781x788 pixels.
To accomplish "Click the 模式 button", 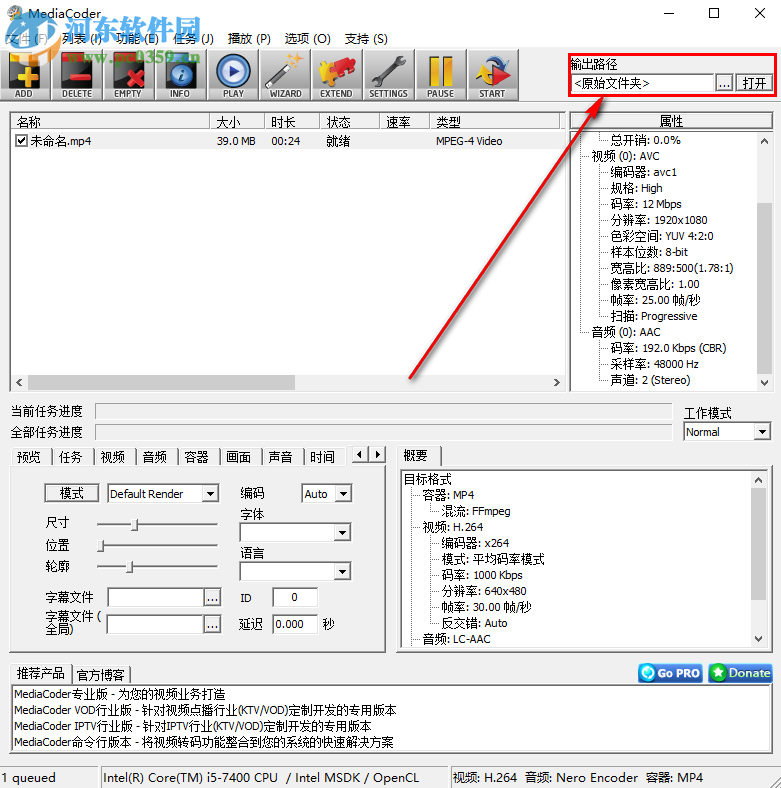I will pos(71,493).
